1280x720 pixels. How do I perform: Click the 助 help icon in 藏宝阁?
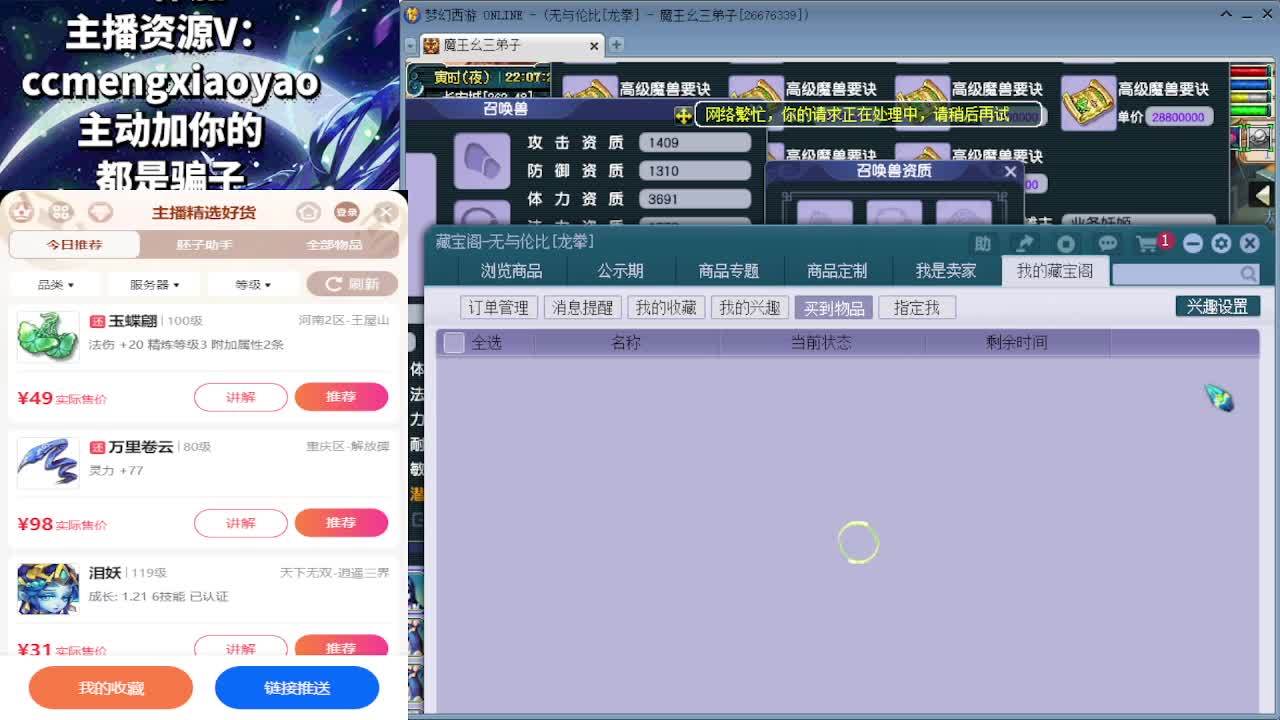[982, 243]
